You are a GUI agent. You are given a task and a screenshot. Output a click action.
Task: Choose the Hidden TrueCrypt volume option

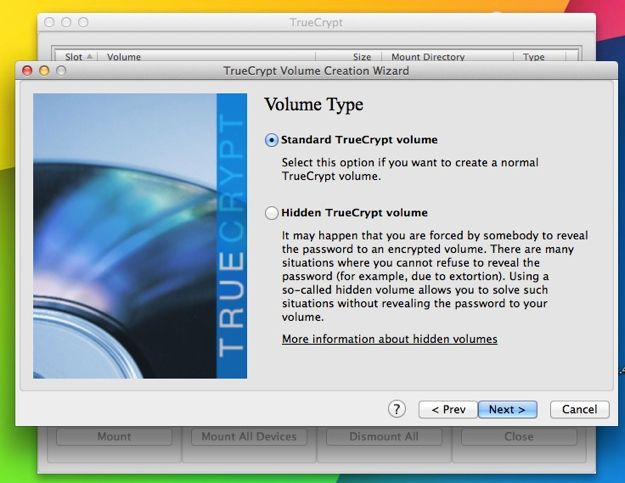coord(271,213)
